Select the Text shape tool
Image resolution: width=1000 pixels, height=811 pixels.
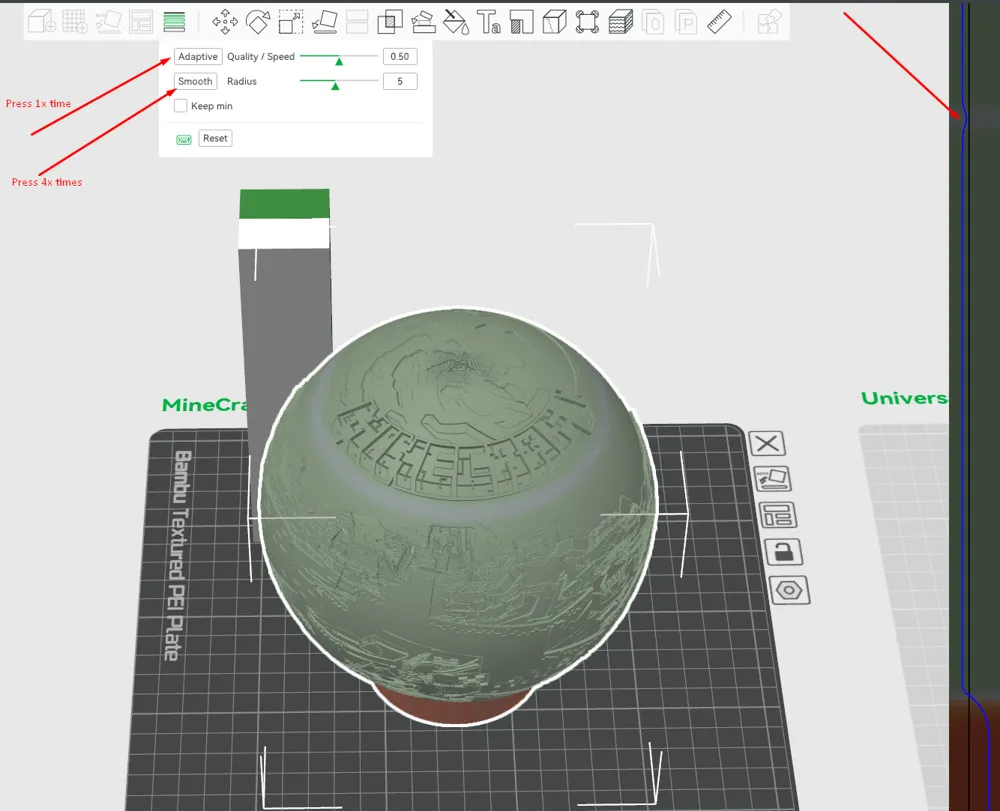(x=489, y=22)
